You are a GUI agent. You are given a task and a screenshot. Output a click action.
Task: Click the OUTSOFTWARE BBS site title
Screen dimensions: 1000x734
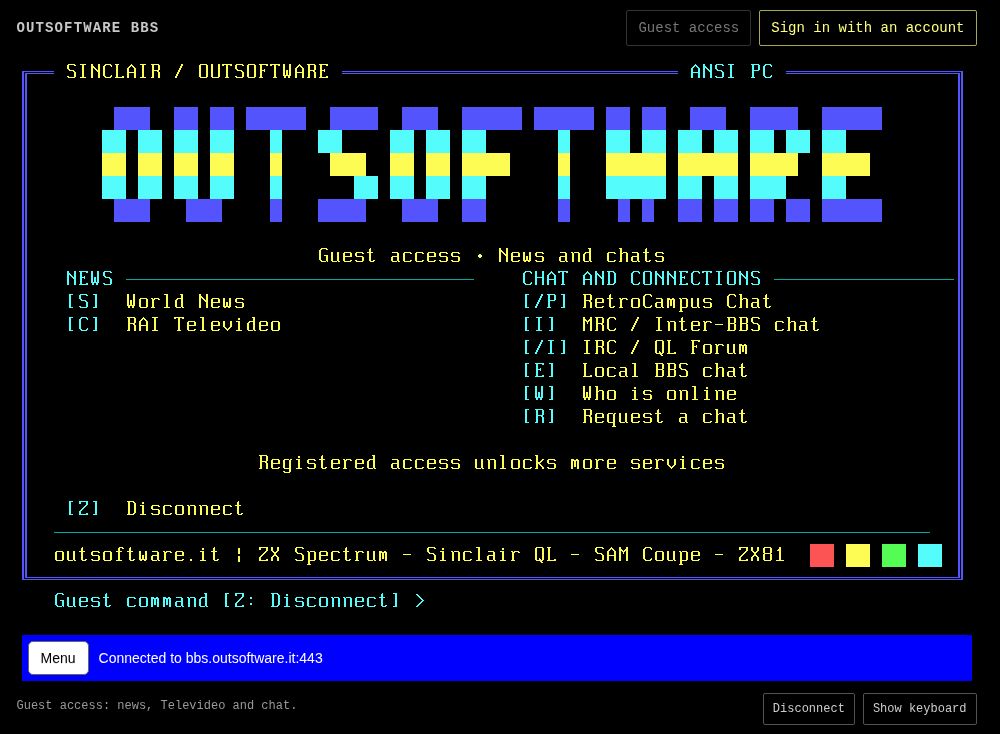pyautogui.click(x=87, y=27)
